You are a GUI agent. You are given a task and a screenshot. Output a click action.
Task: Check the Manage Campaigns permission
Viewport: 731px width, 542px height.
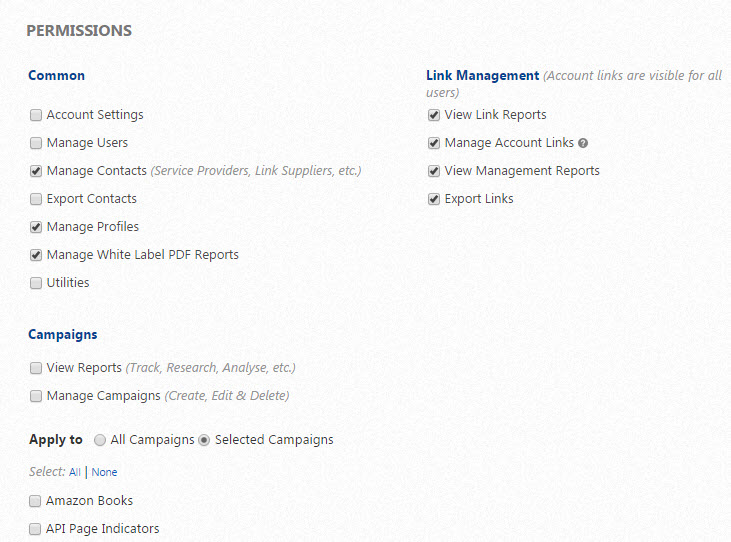(x=36, y=396)
